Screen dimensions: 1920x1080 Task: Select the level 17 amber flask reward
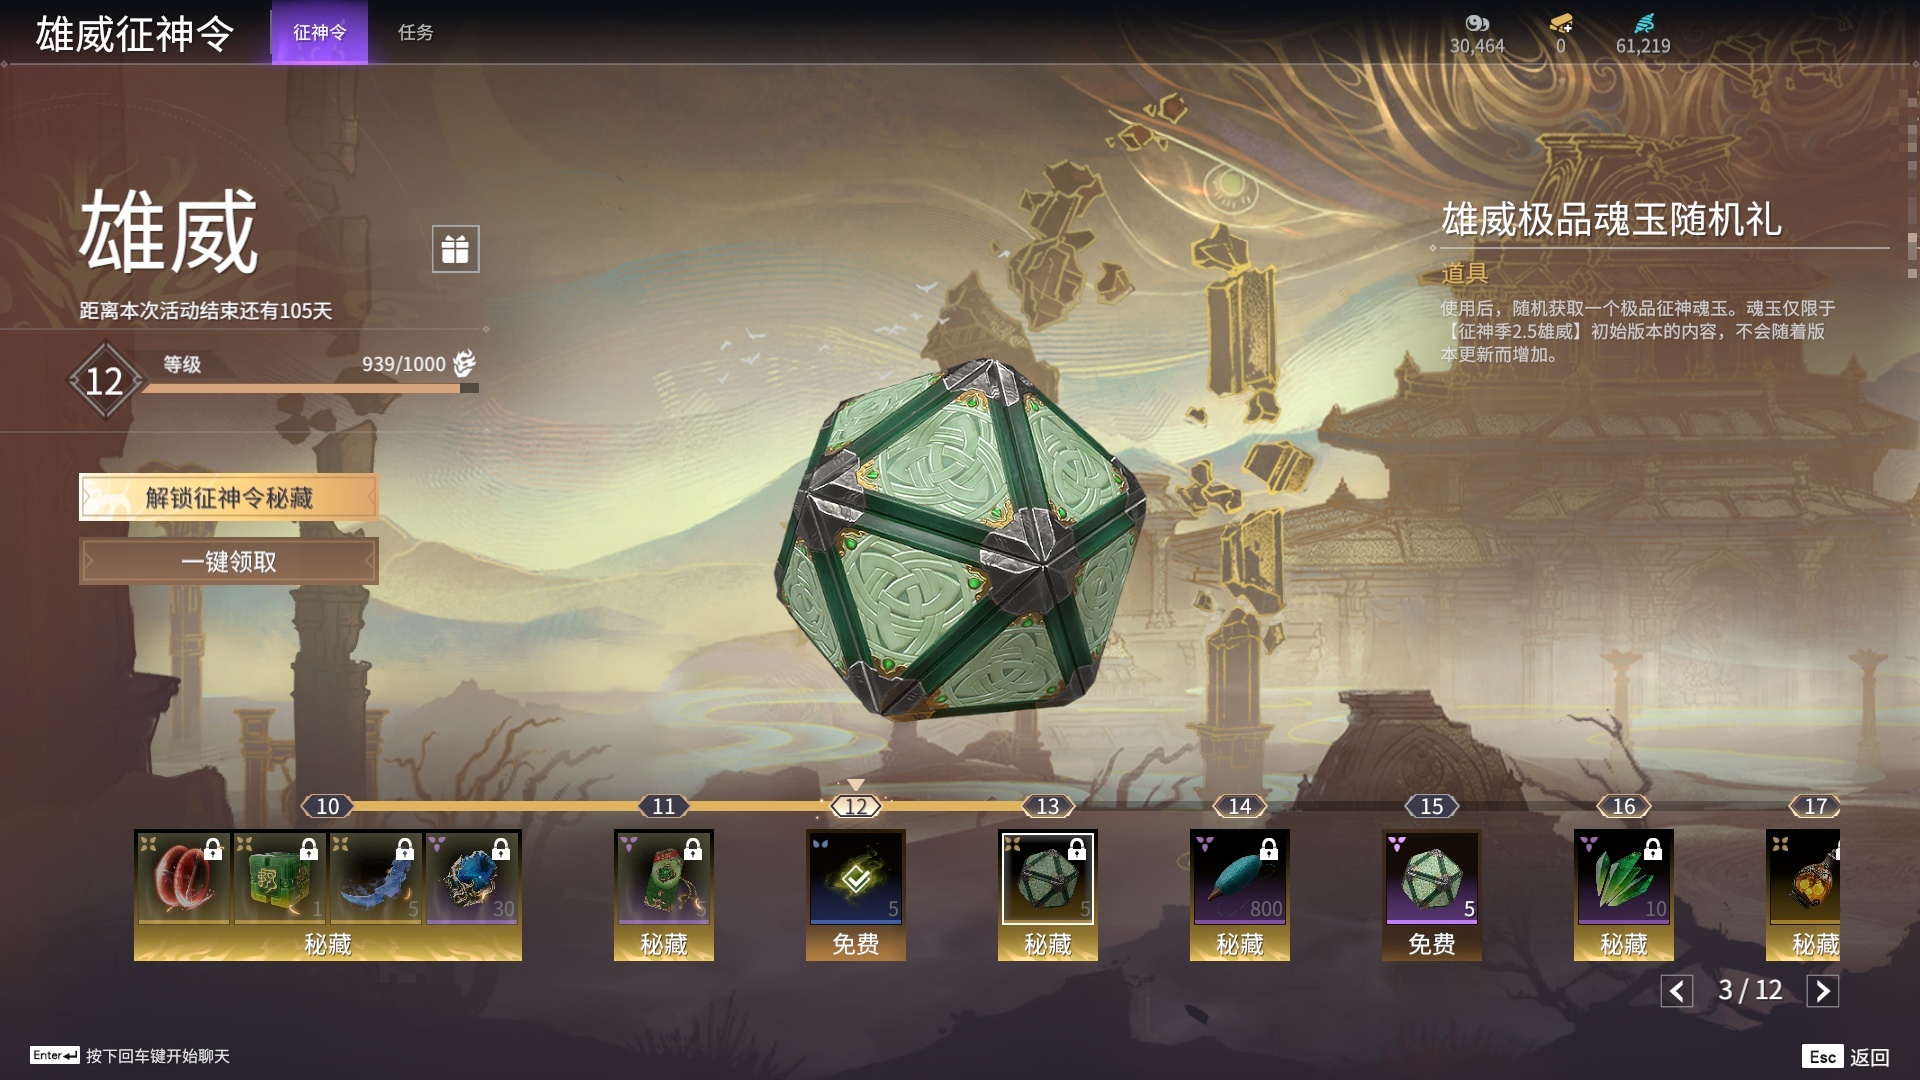pyautogui.click(x=1804, y=878)
